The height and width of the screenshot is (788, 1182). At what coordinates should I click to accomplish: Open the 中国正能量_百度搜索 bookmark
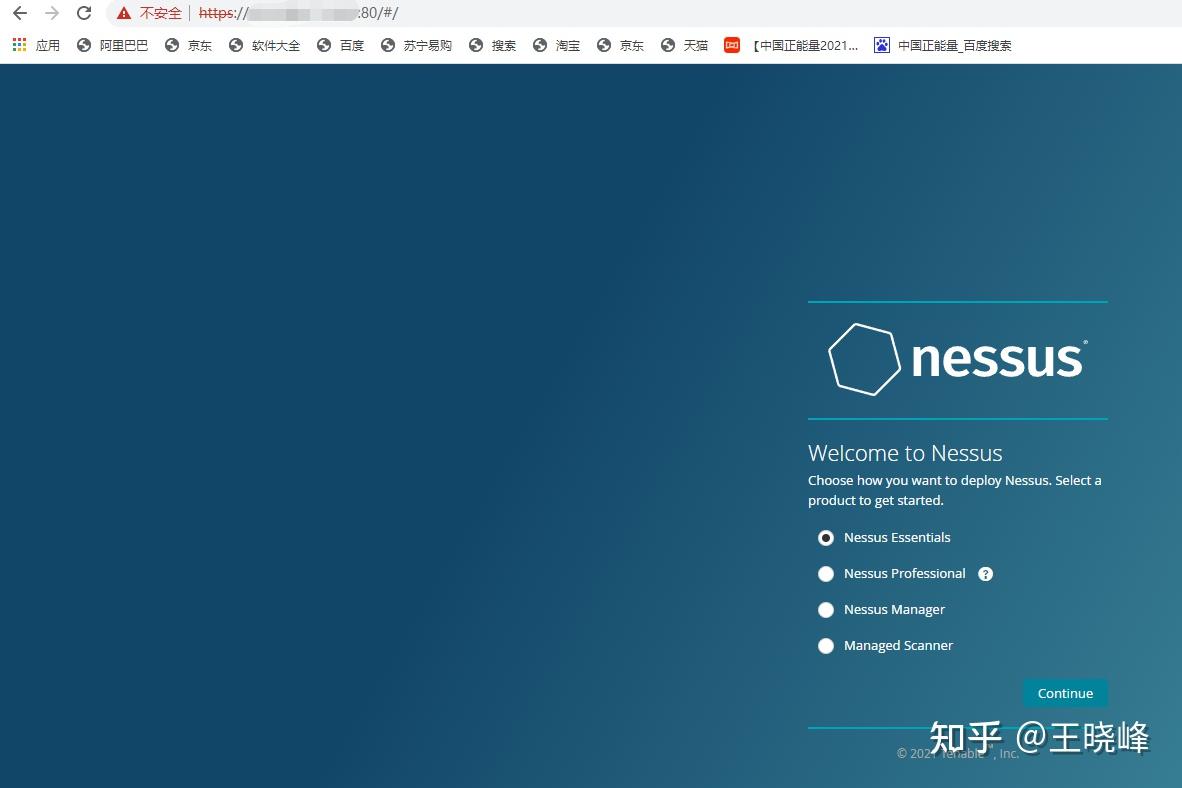click(x=943, y=45)
